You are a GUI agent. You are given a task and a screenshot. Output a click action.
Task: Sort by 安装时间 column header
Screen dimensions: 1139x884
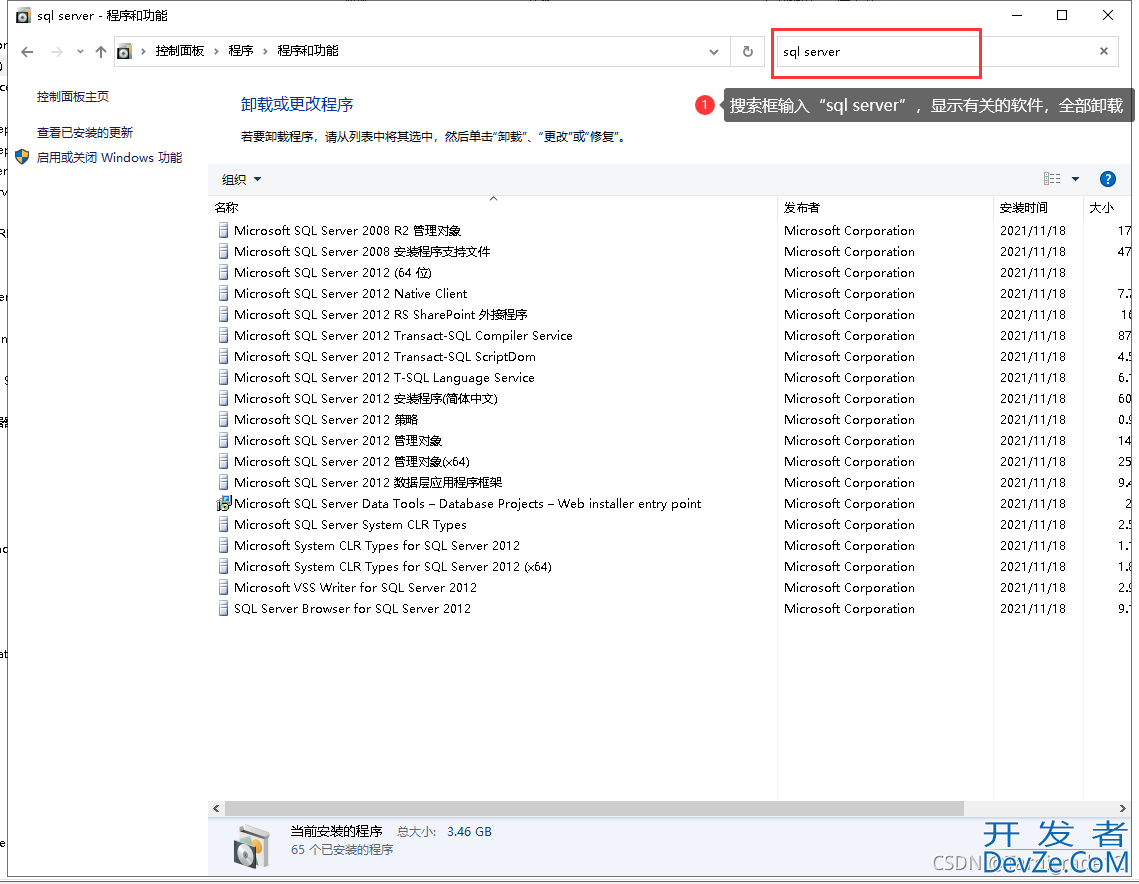[1024, 208]
